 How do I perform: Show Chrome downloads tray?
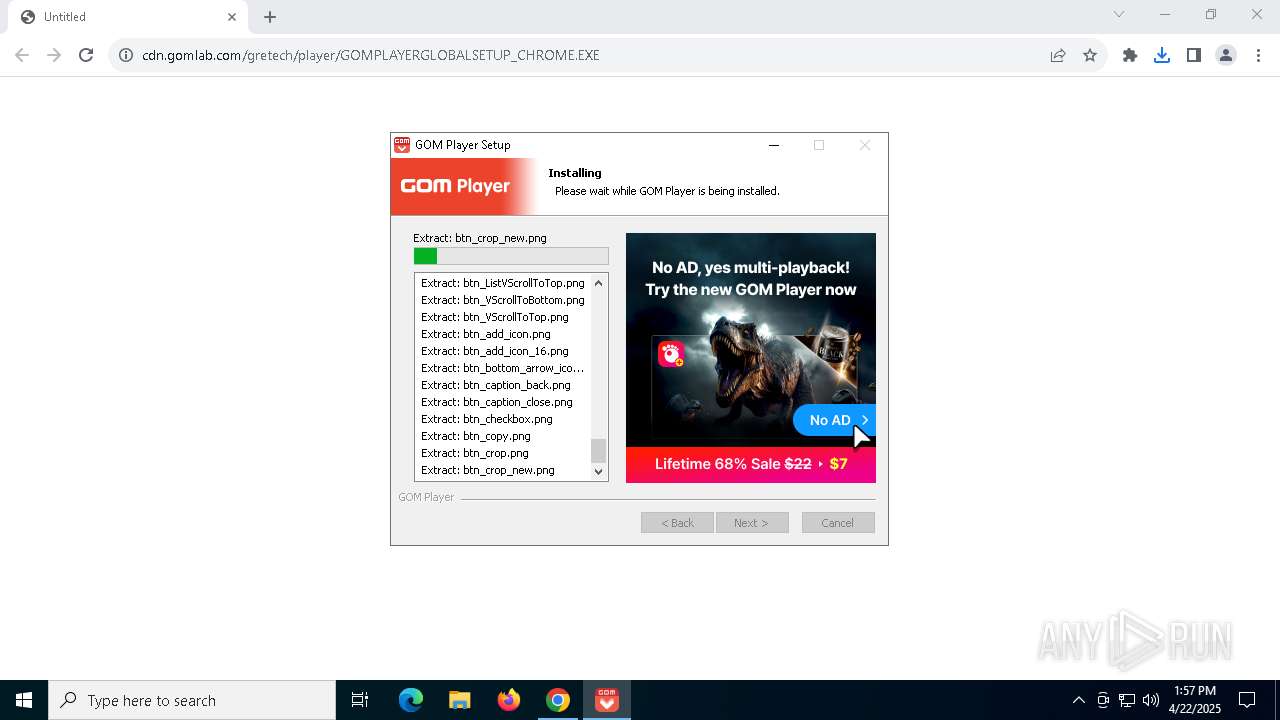(1162, 55)
